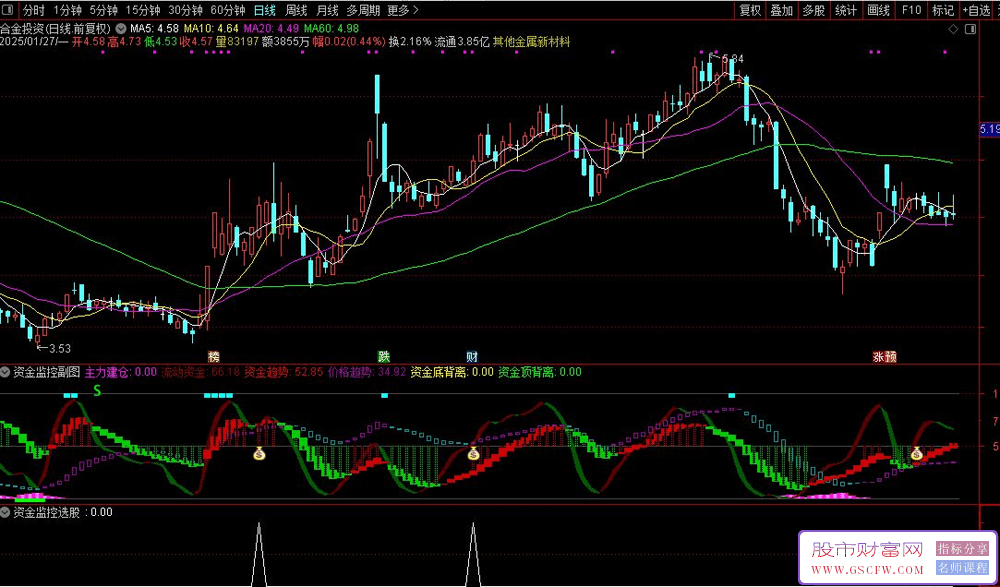The height and width of the screenshot is (587, 1000).
Task: Click the 其他金属新材料 sector link
Action: [x=531, y=41]
